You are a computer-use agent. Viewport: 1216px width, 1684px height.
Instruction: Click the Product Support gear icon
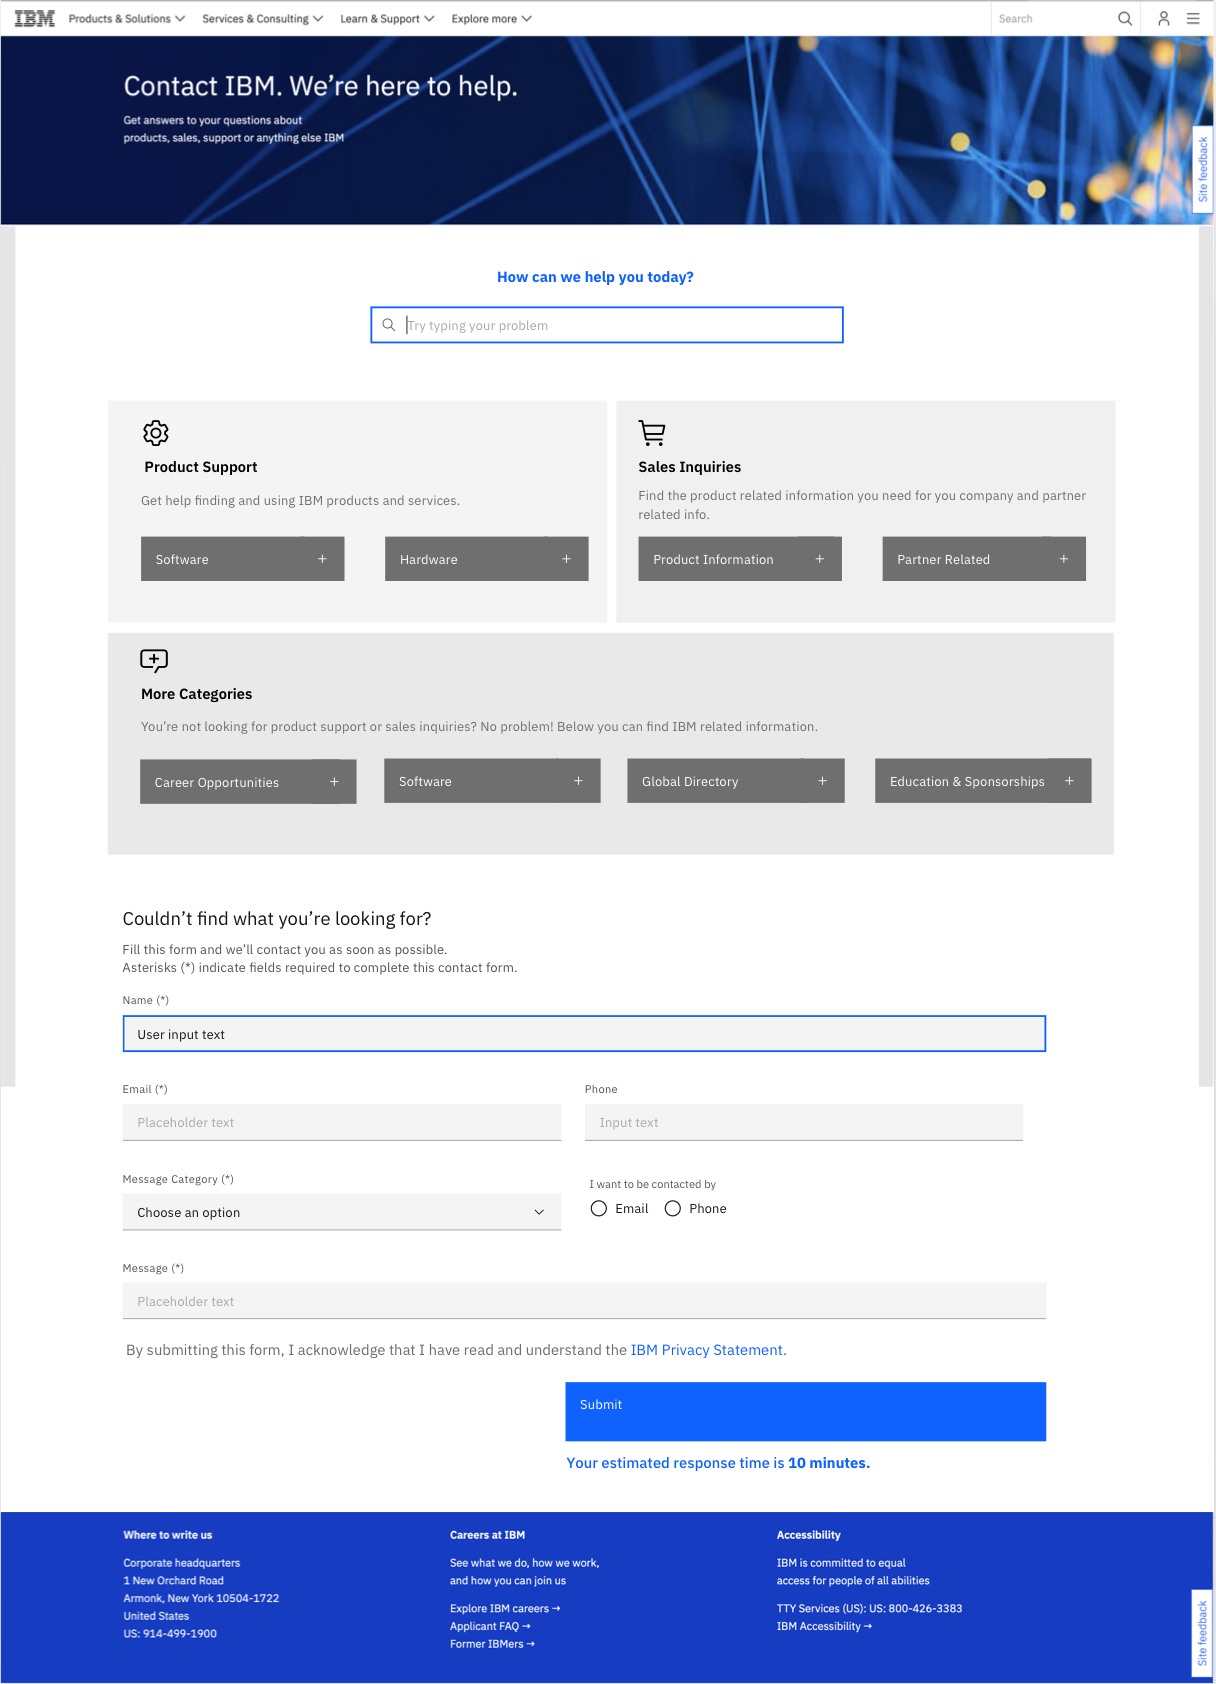coord(156,433)
